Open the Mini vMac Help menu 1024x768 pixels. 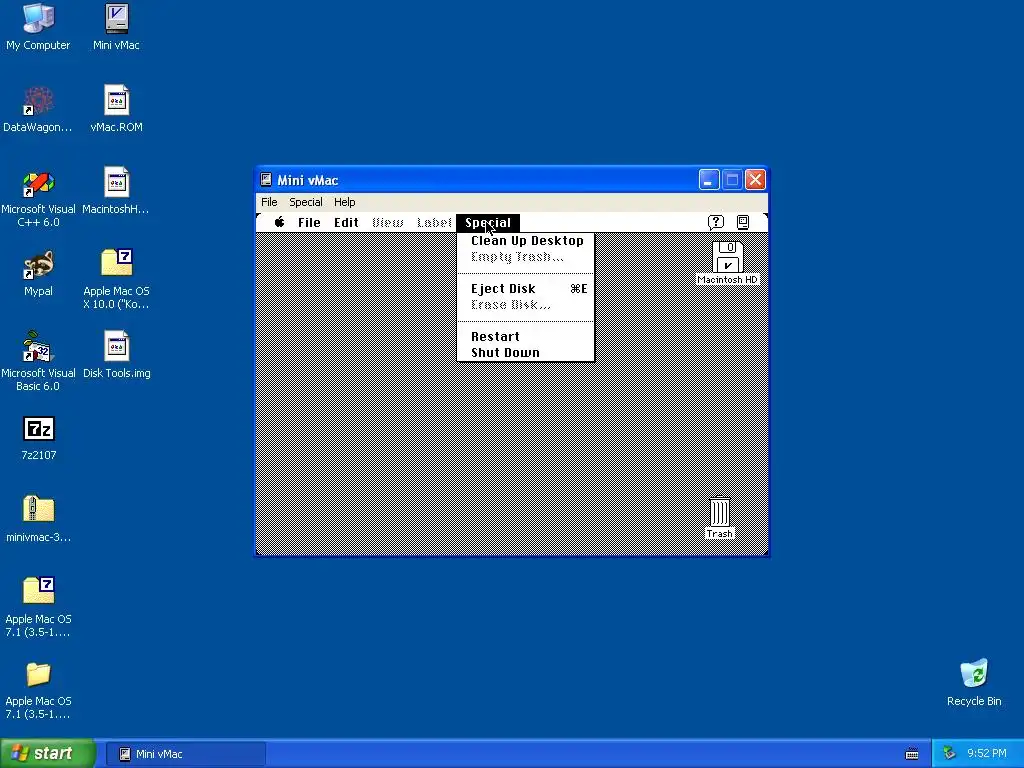pyautogui.click(x=344, y=202)
